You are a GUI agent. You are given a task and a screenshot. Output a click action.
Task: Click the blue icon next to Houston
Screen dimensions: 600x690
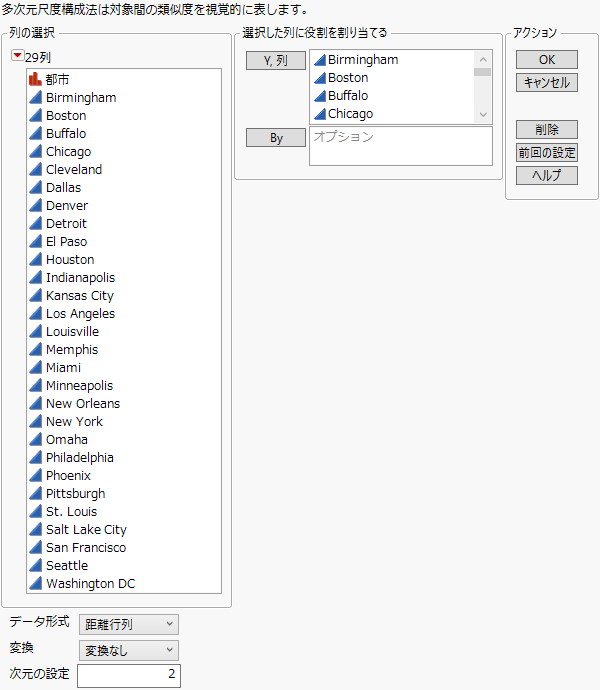click(x=35, y=260)
